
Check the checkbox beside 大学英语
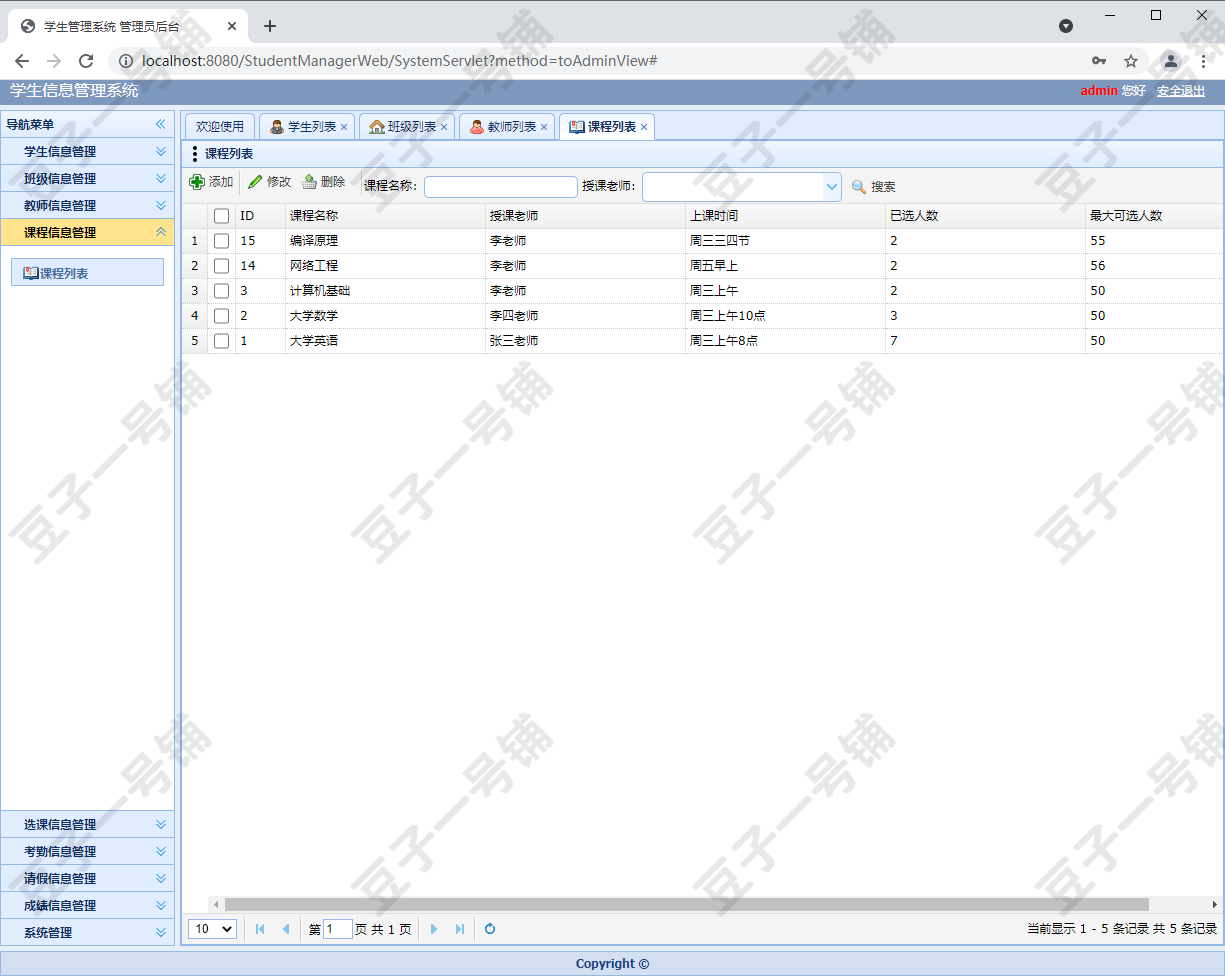pos(221,340)
